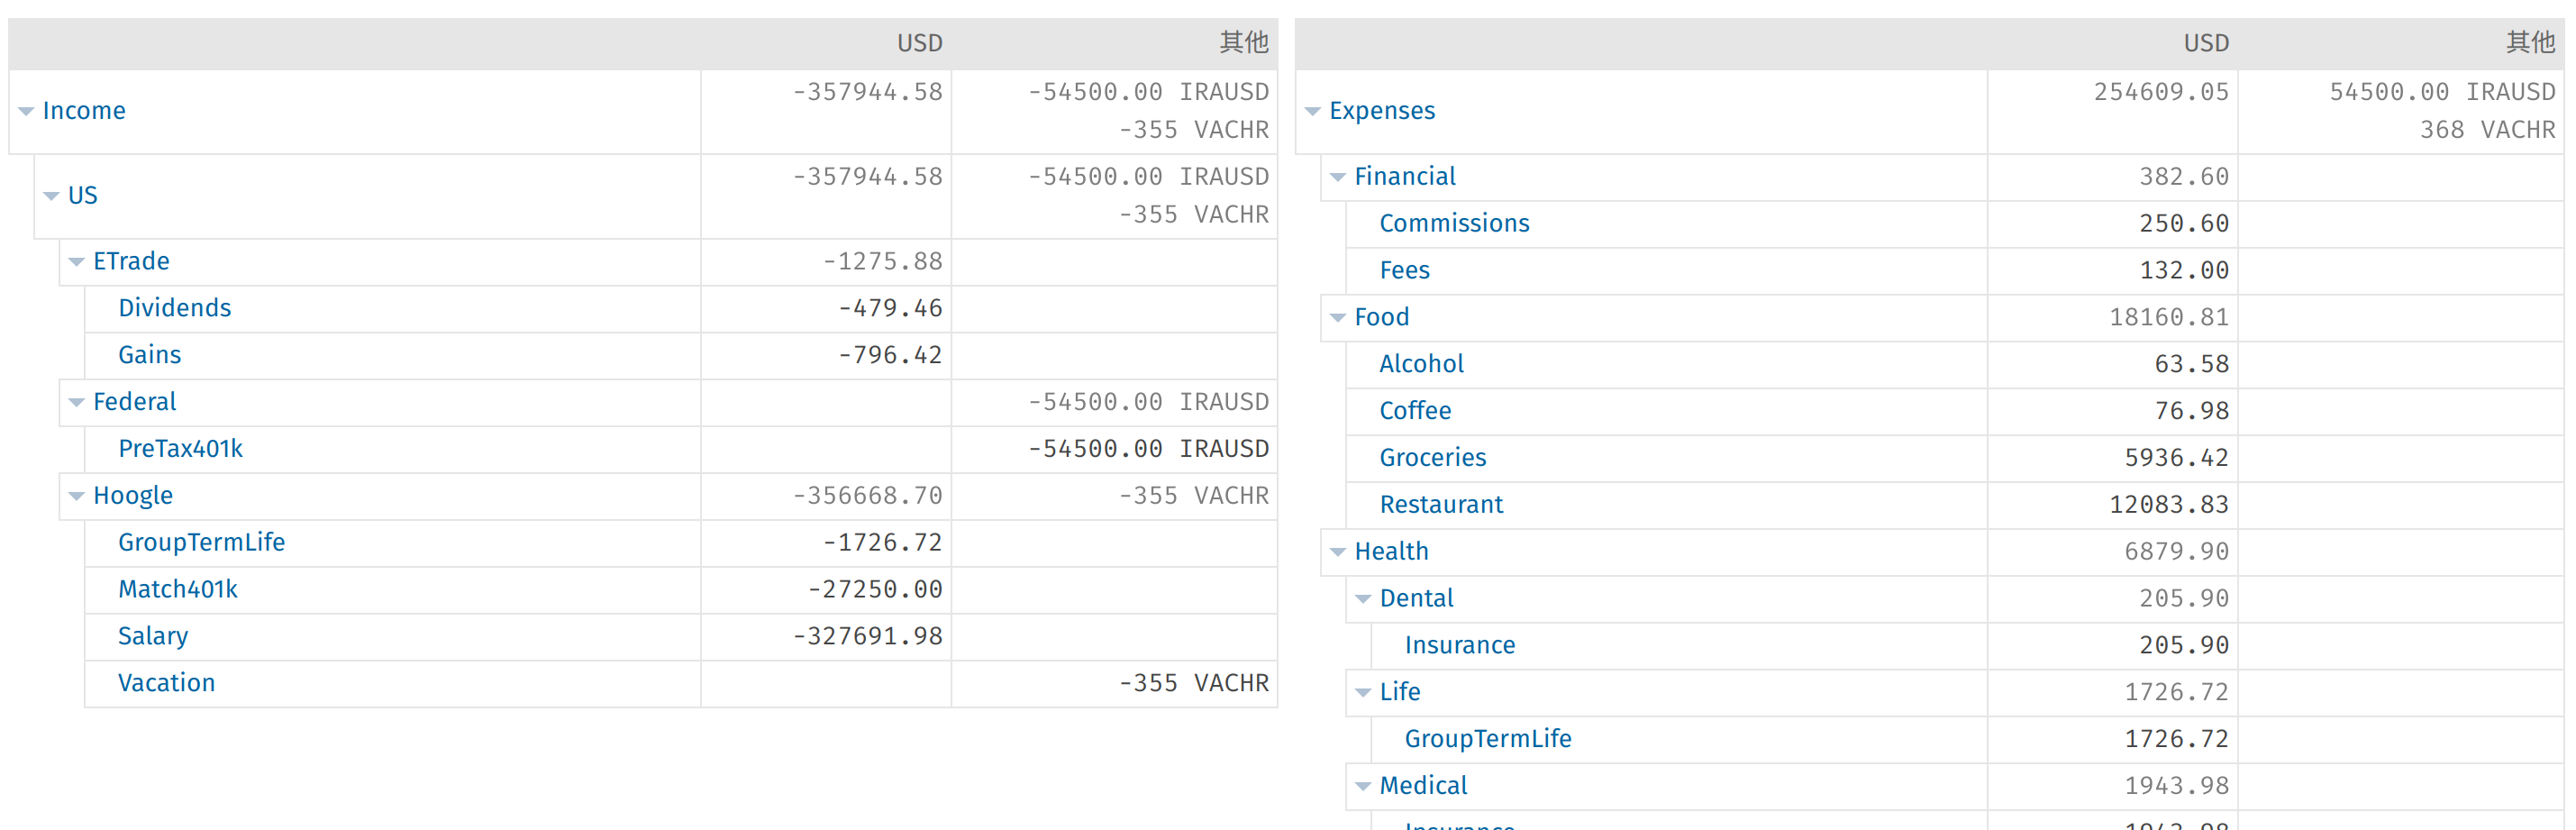Open the Commissions expense account

point(1454,224)
